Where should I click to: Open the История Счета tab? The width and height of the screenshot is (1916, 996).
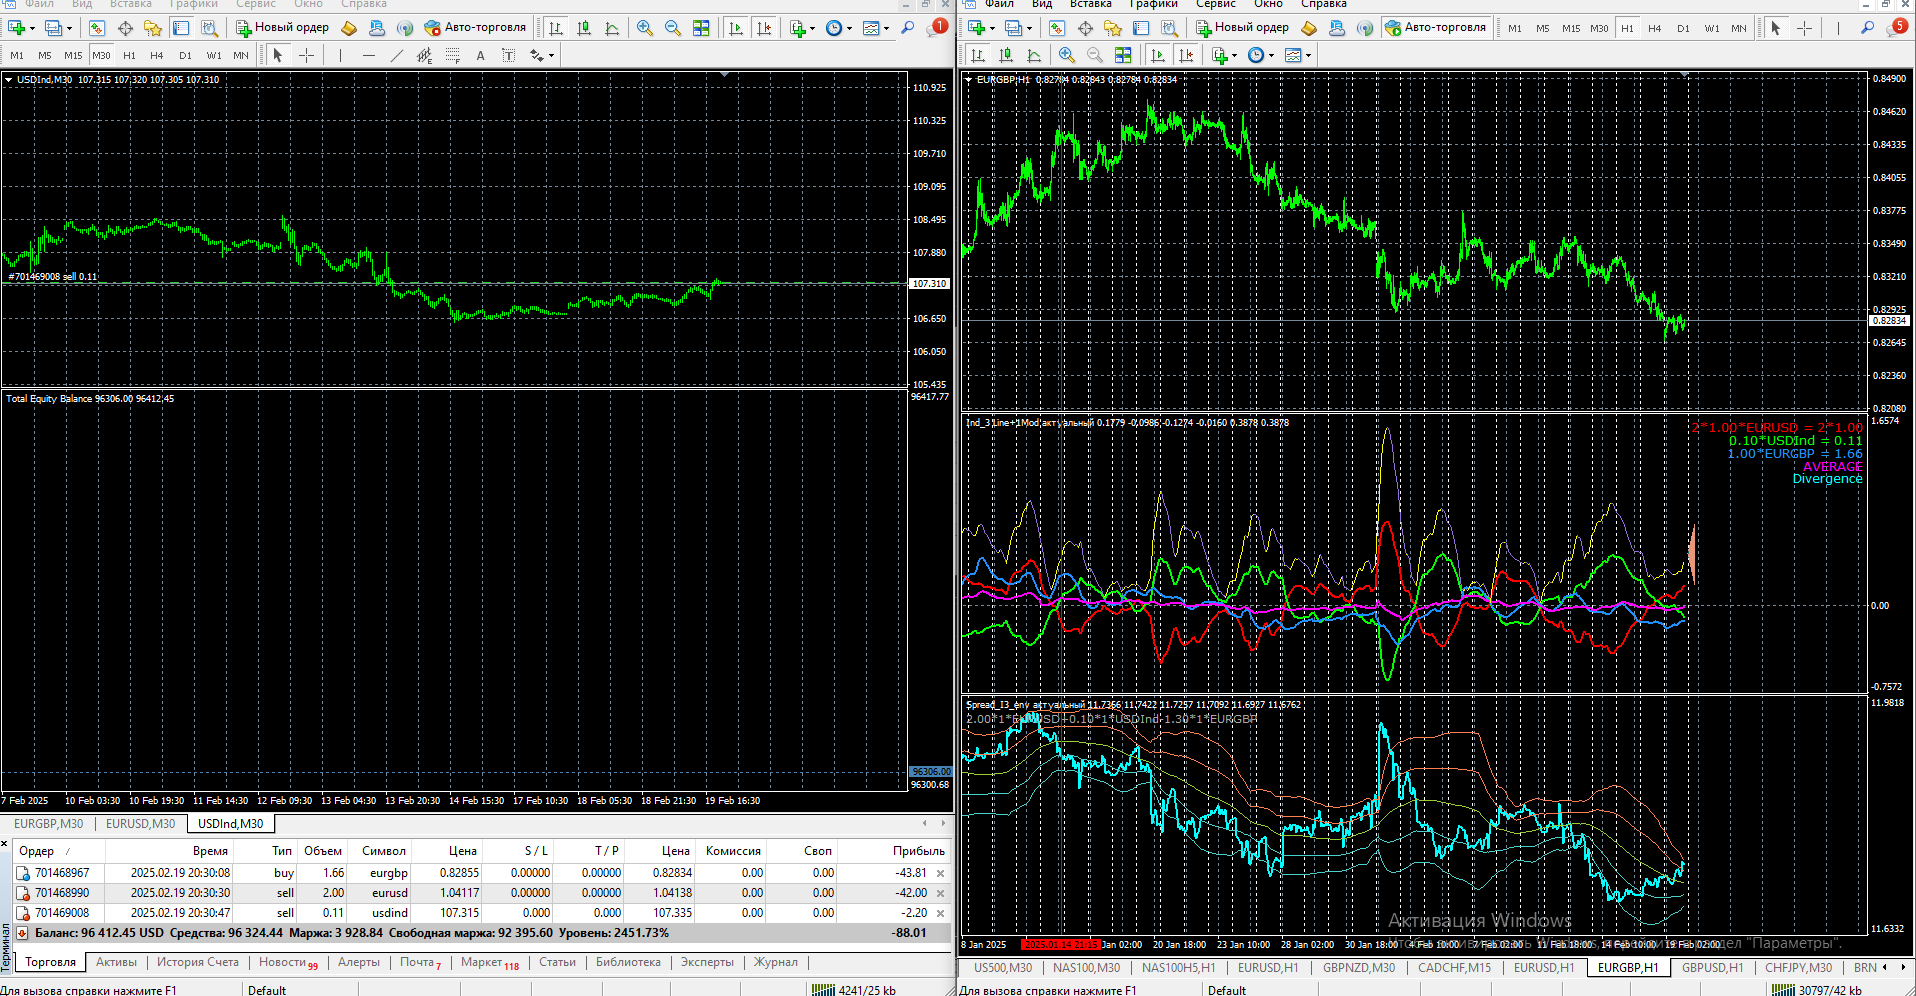pyautogui.click(x=197, y=962)
